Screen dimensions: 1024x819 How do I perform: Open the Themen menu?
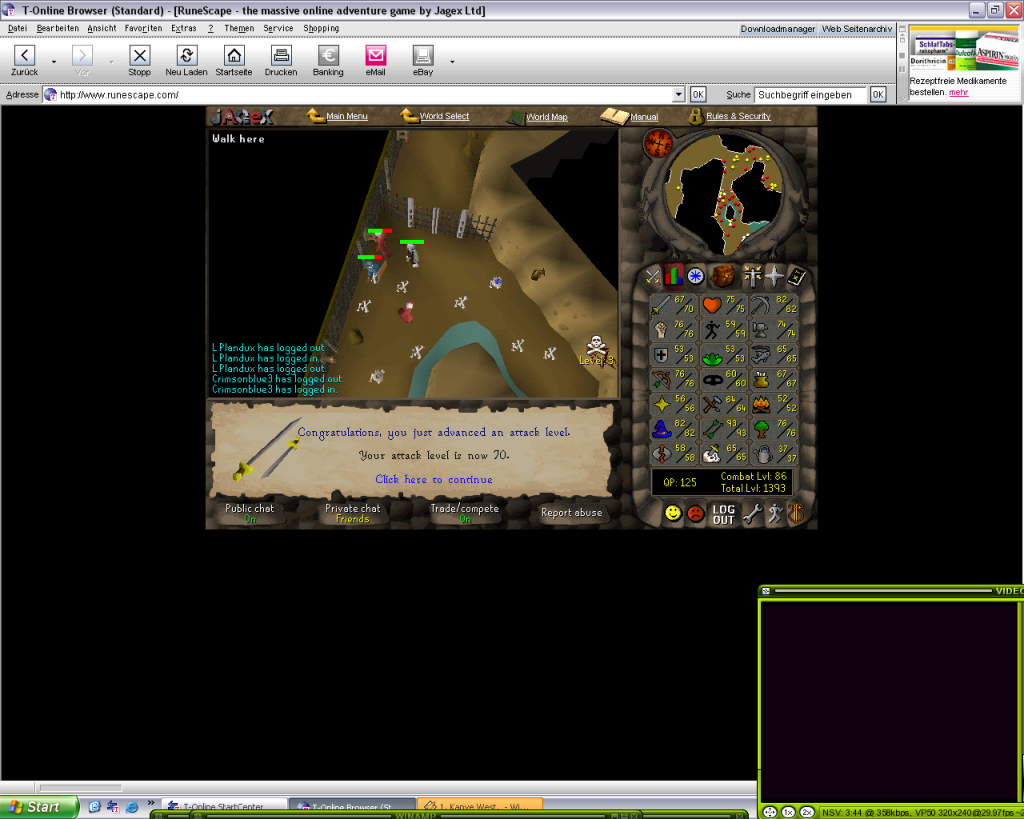[239, 29]
